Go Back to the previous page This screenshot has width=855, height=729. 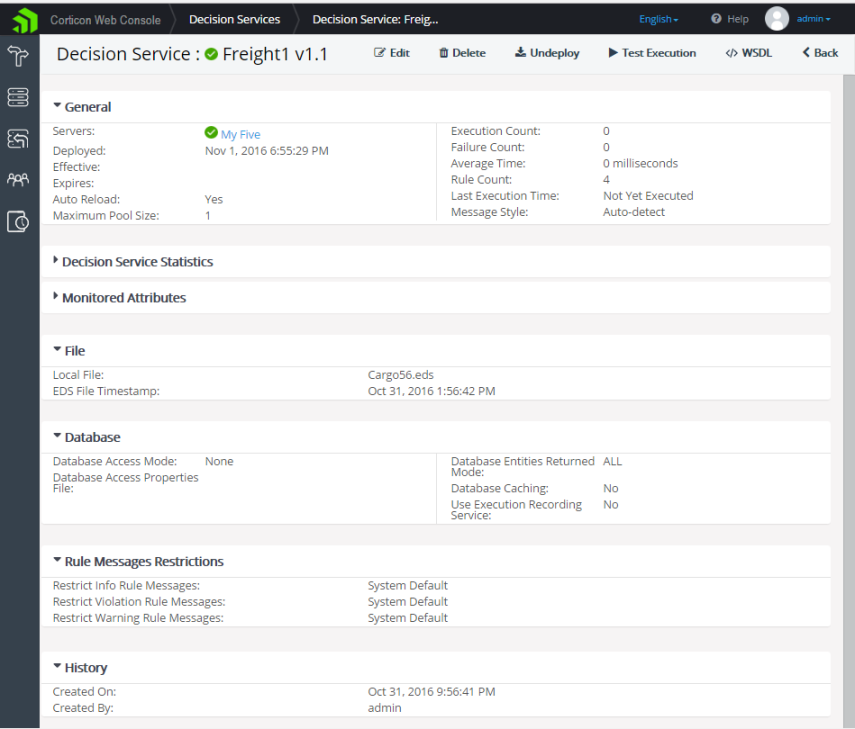820,53
